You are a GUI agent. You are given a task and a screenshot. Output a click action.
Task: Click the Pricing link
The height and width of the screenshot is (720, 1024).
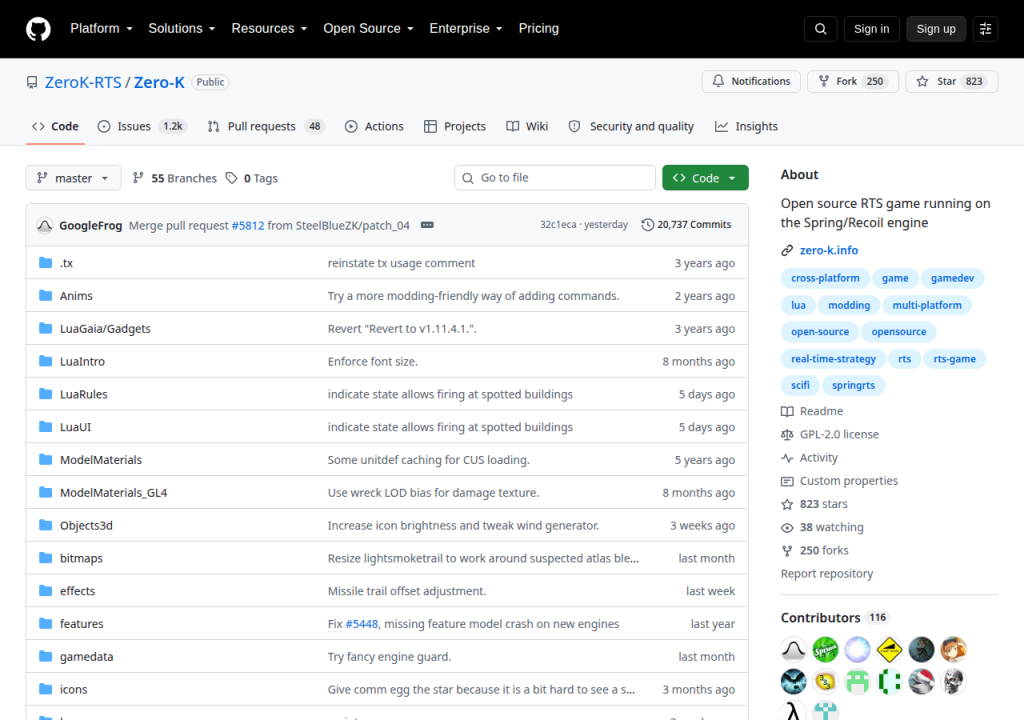(539, 29)
